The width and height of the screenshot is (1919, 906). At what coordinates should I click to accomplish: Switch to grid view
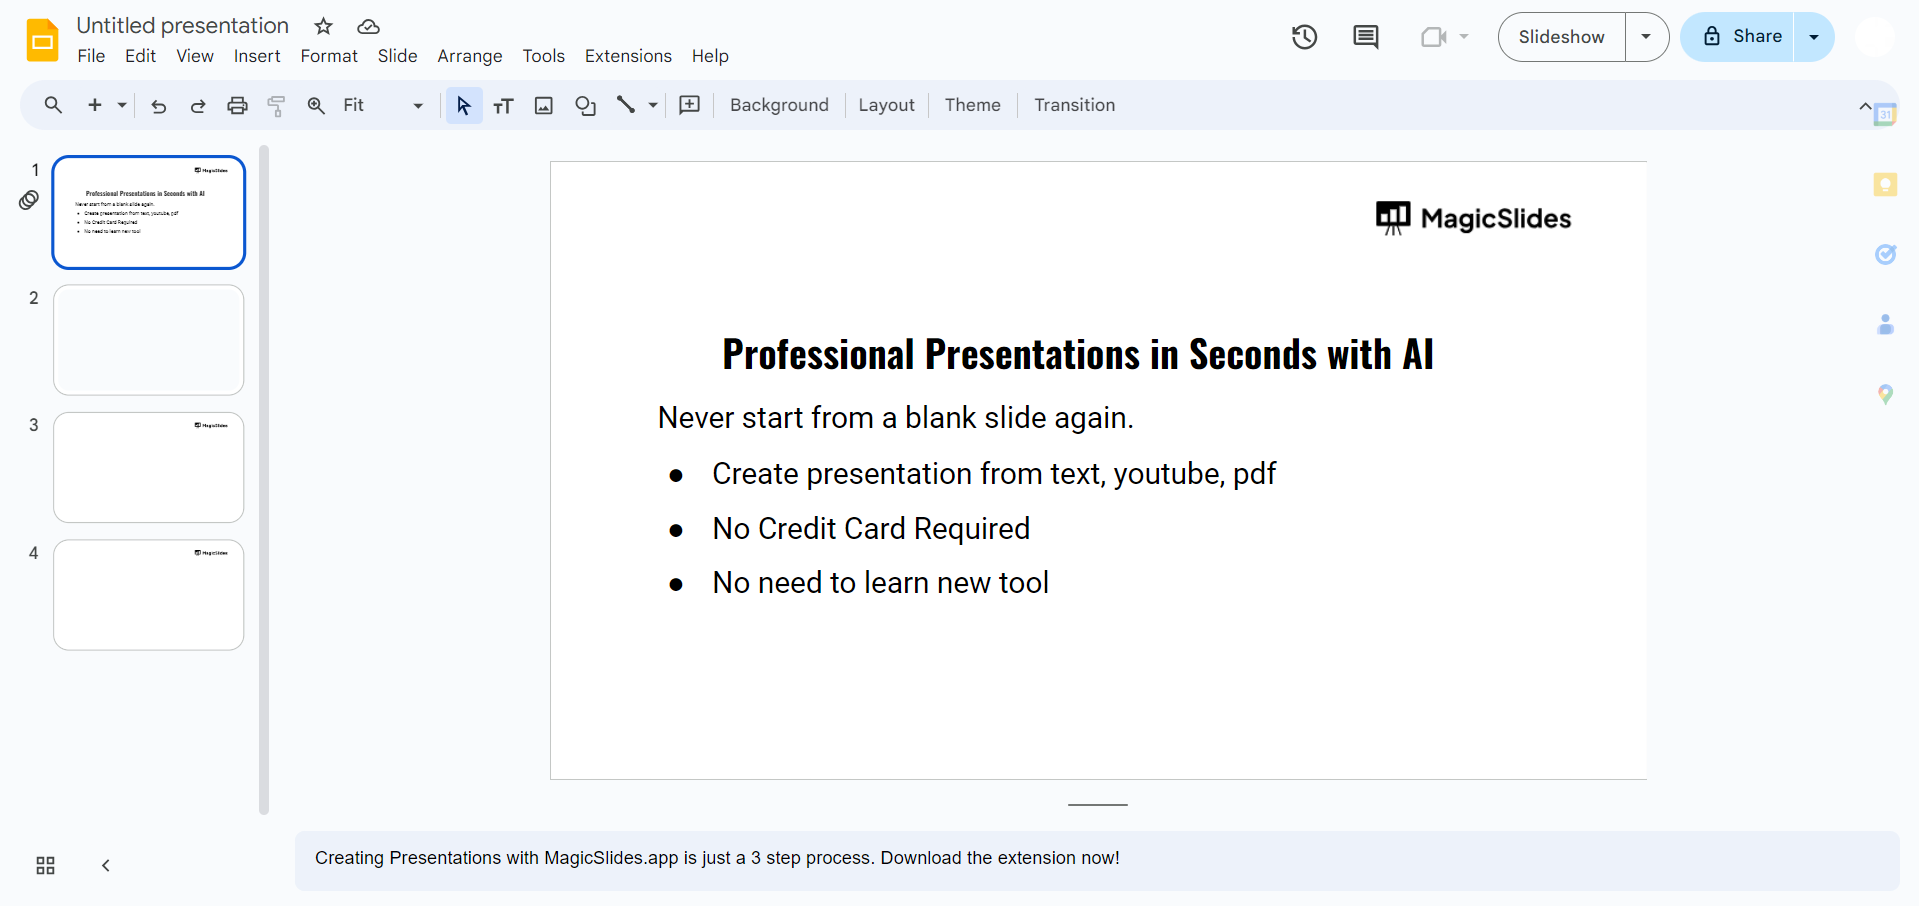click(x=45, y=865)
